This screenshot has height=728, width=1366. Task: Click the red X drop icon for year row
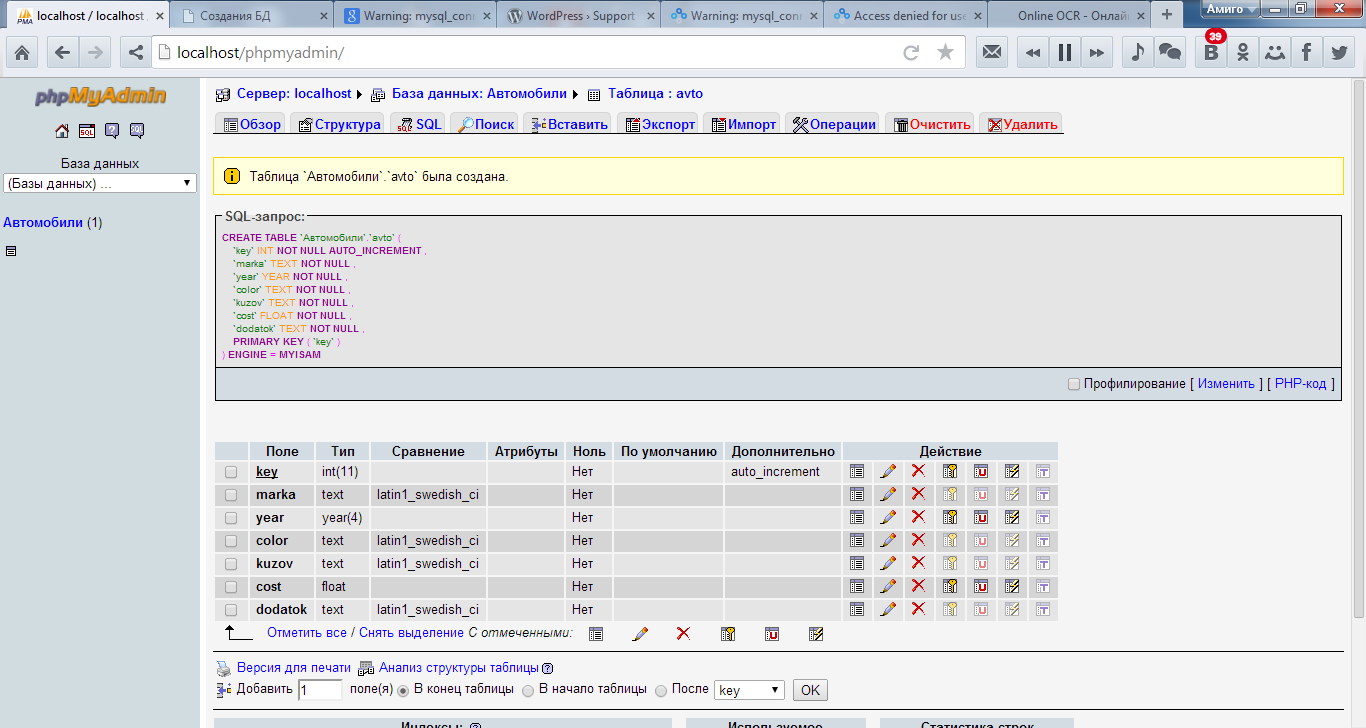(x=918, y=517)
